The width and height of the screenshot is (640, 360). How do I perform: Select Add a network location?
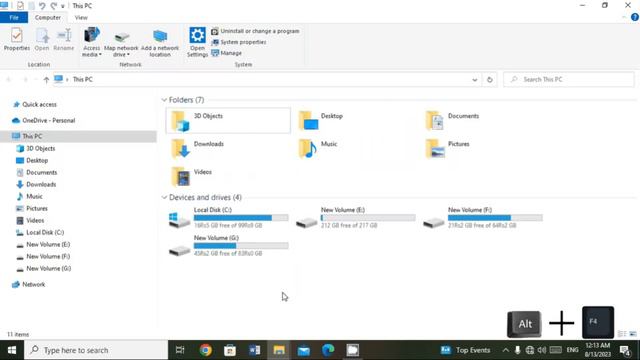coord(160,43)
